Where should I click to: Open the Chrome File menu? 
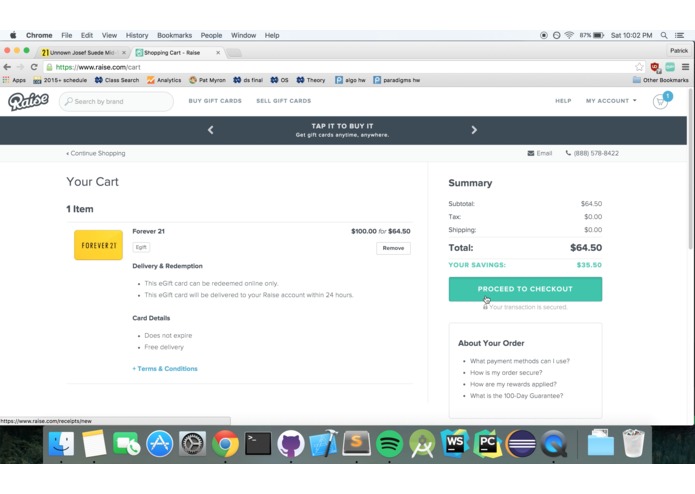tap(66, 35)
